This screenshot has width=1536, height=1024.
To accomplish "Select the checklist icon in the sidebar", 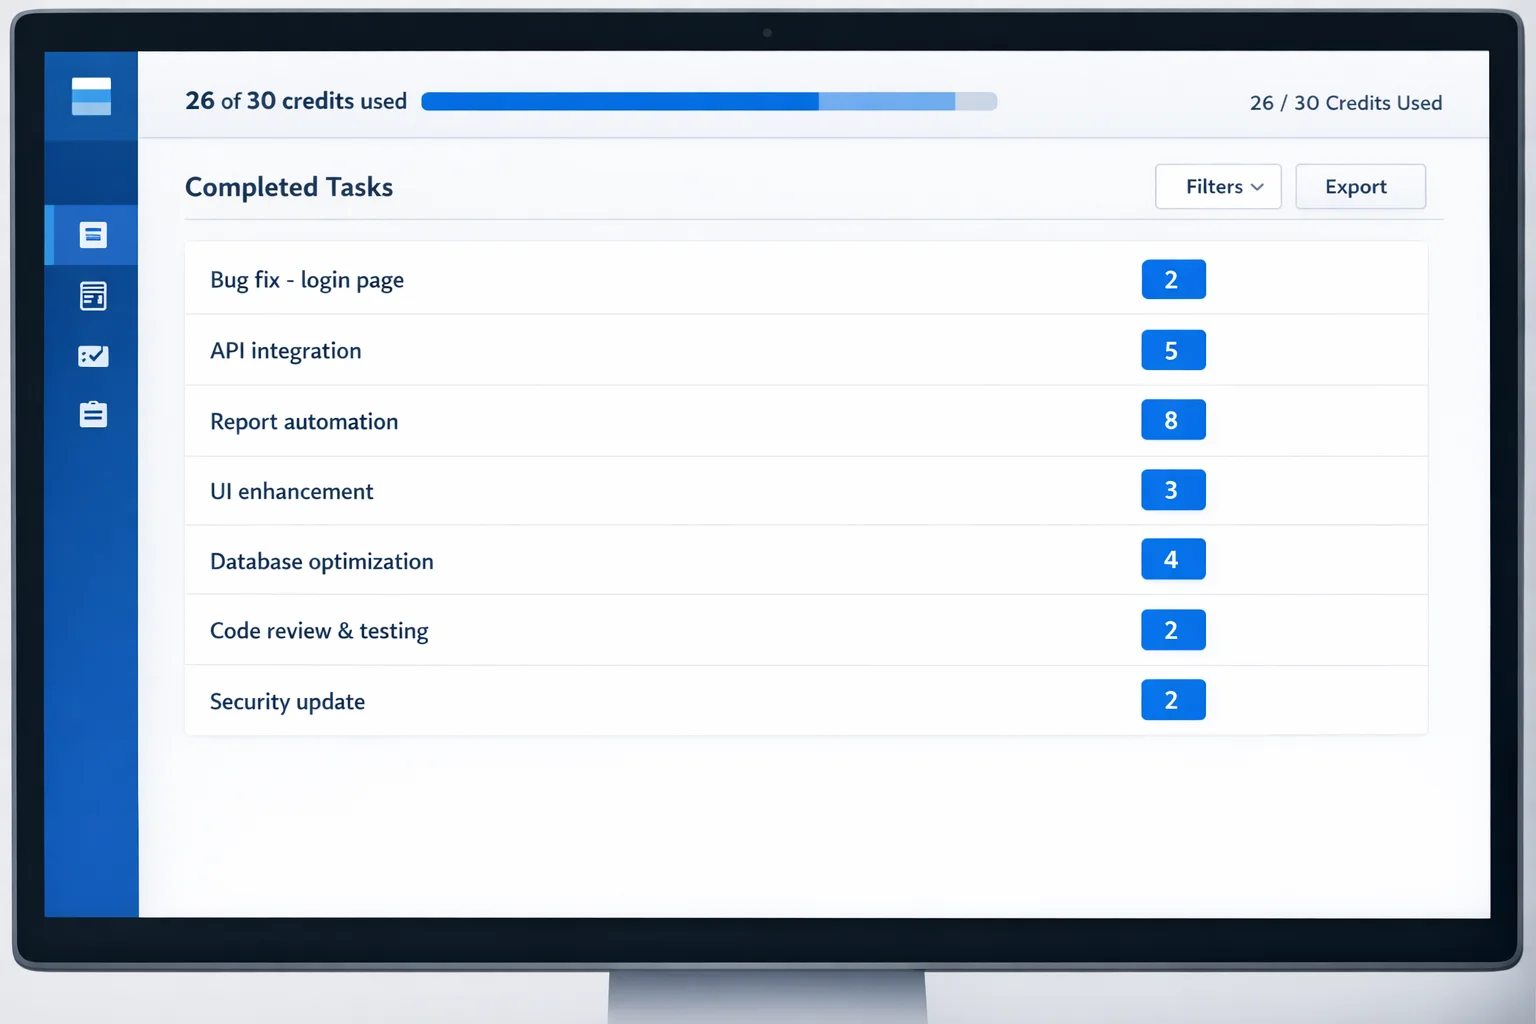I will (x=92, y=355).
